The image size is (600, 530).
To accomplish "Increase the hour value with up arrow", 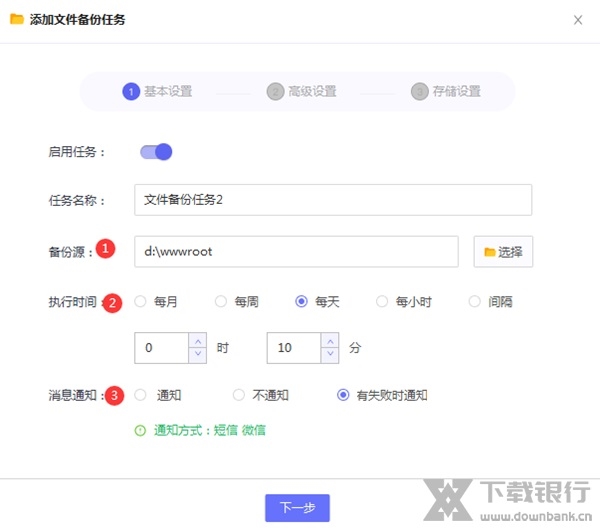I will point(198,341).
